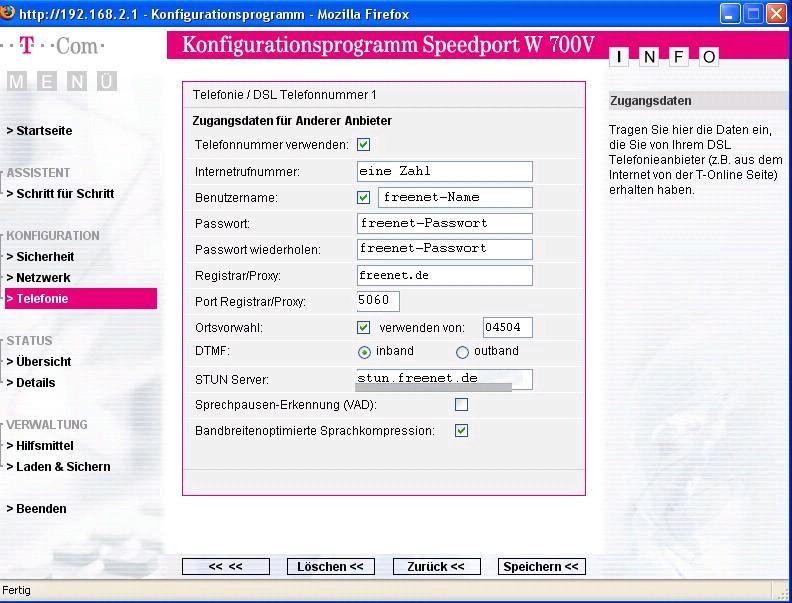
Task: Click the T-Com logo
Action: [52, 46]
